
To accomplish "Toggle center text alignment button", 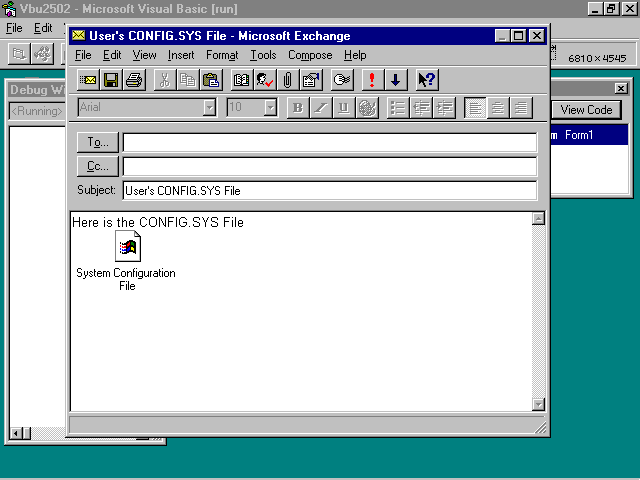I will pyautogui.click(x=497, y=108).
